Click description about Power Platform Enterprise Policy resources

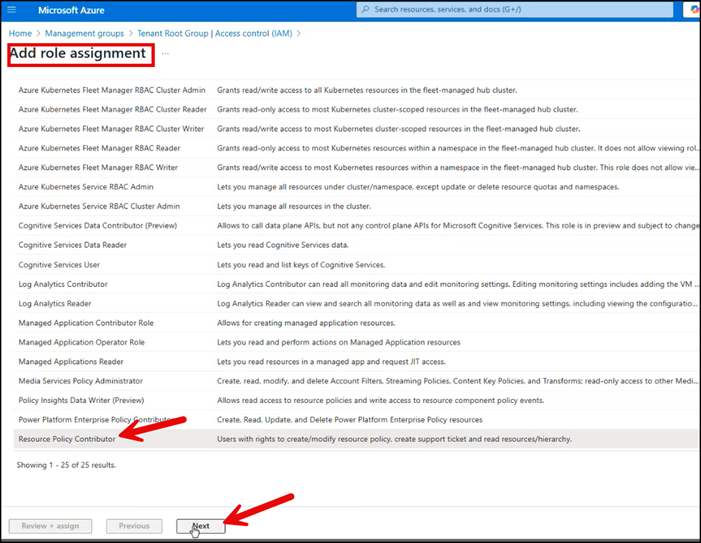tap(350, 420)
